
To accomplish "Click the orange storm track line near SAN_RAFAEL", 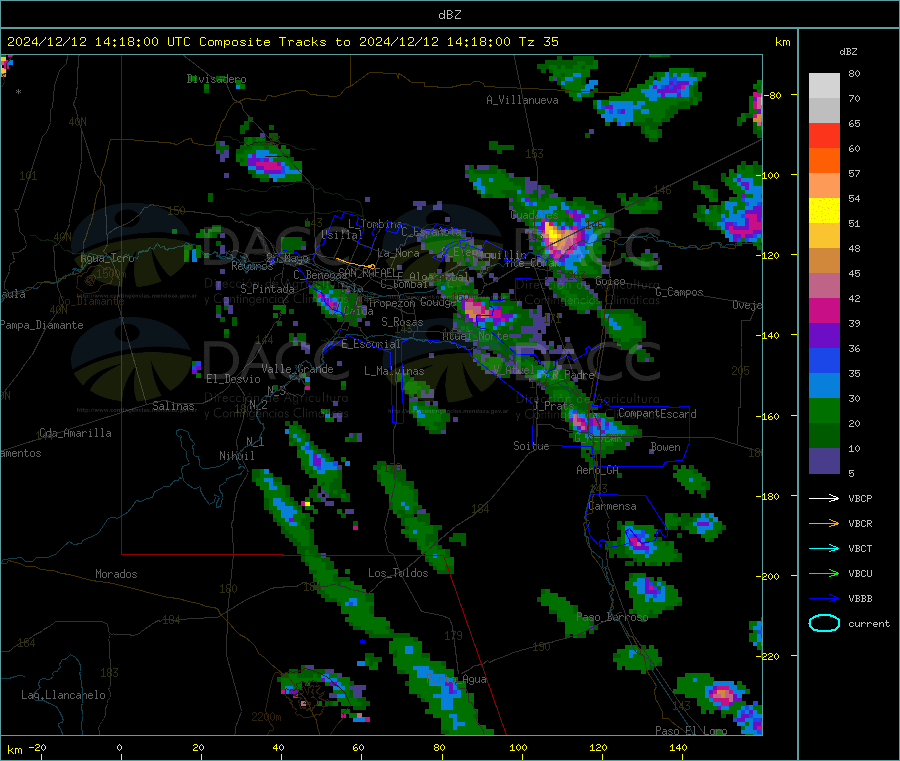I will tap(355, 263).
